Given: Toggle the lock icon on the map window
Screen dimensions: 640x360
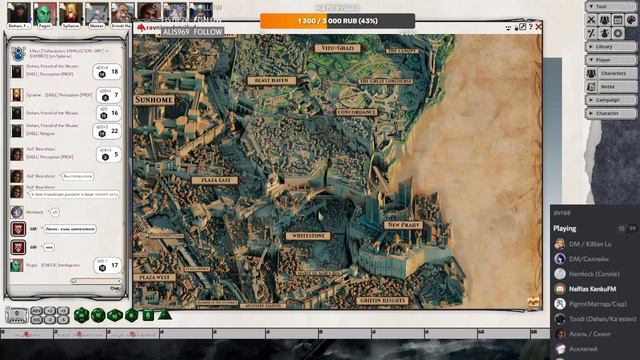Looking at the screenshot, I should coord(516,27).
